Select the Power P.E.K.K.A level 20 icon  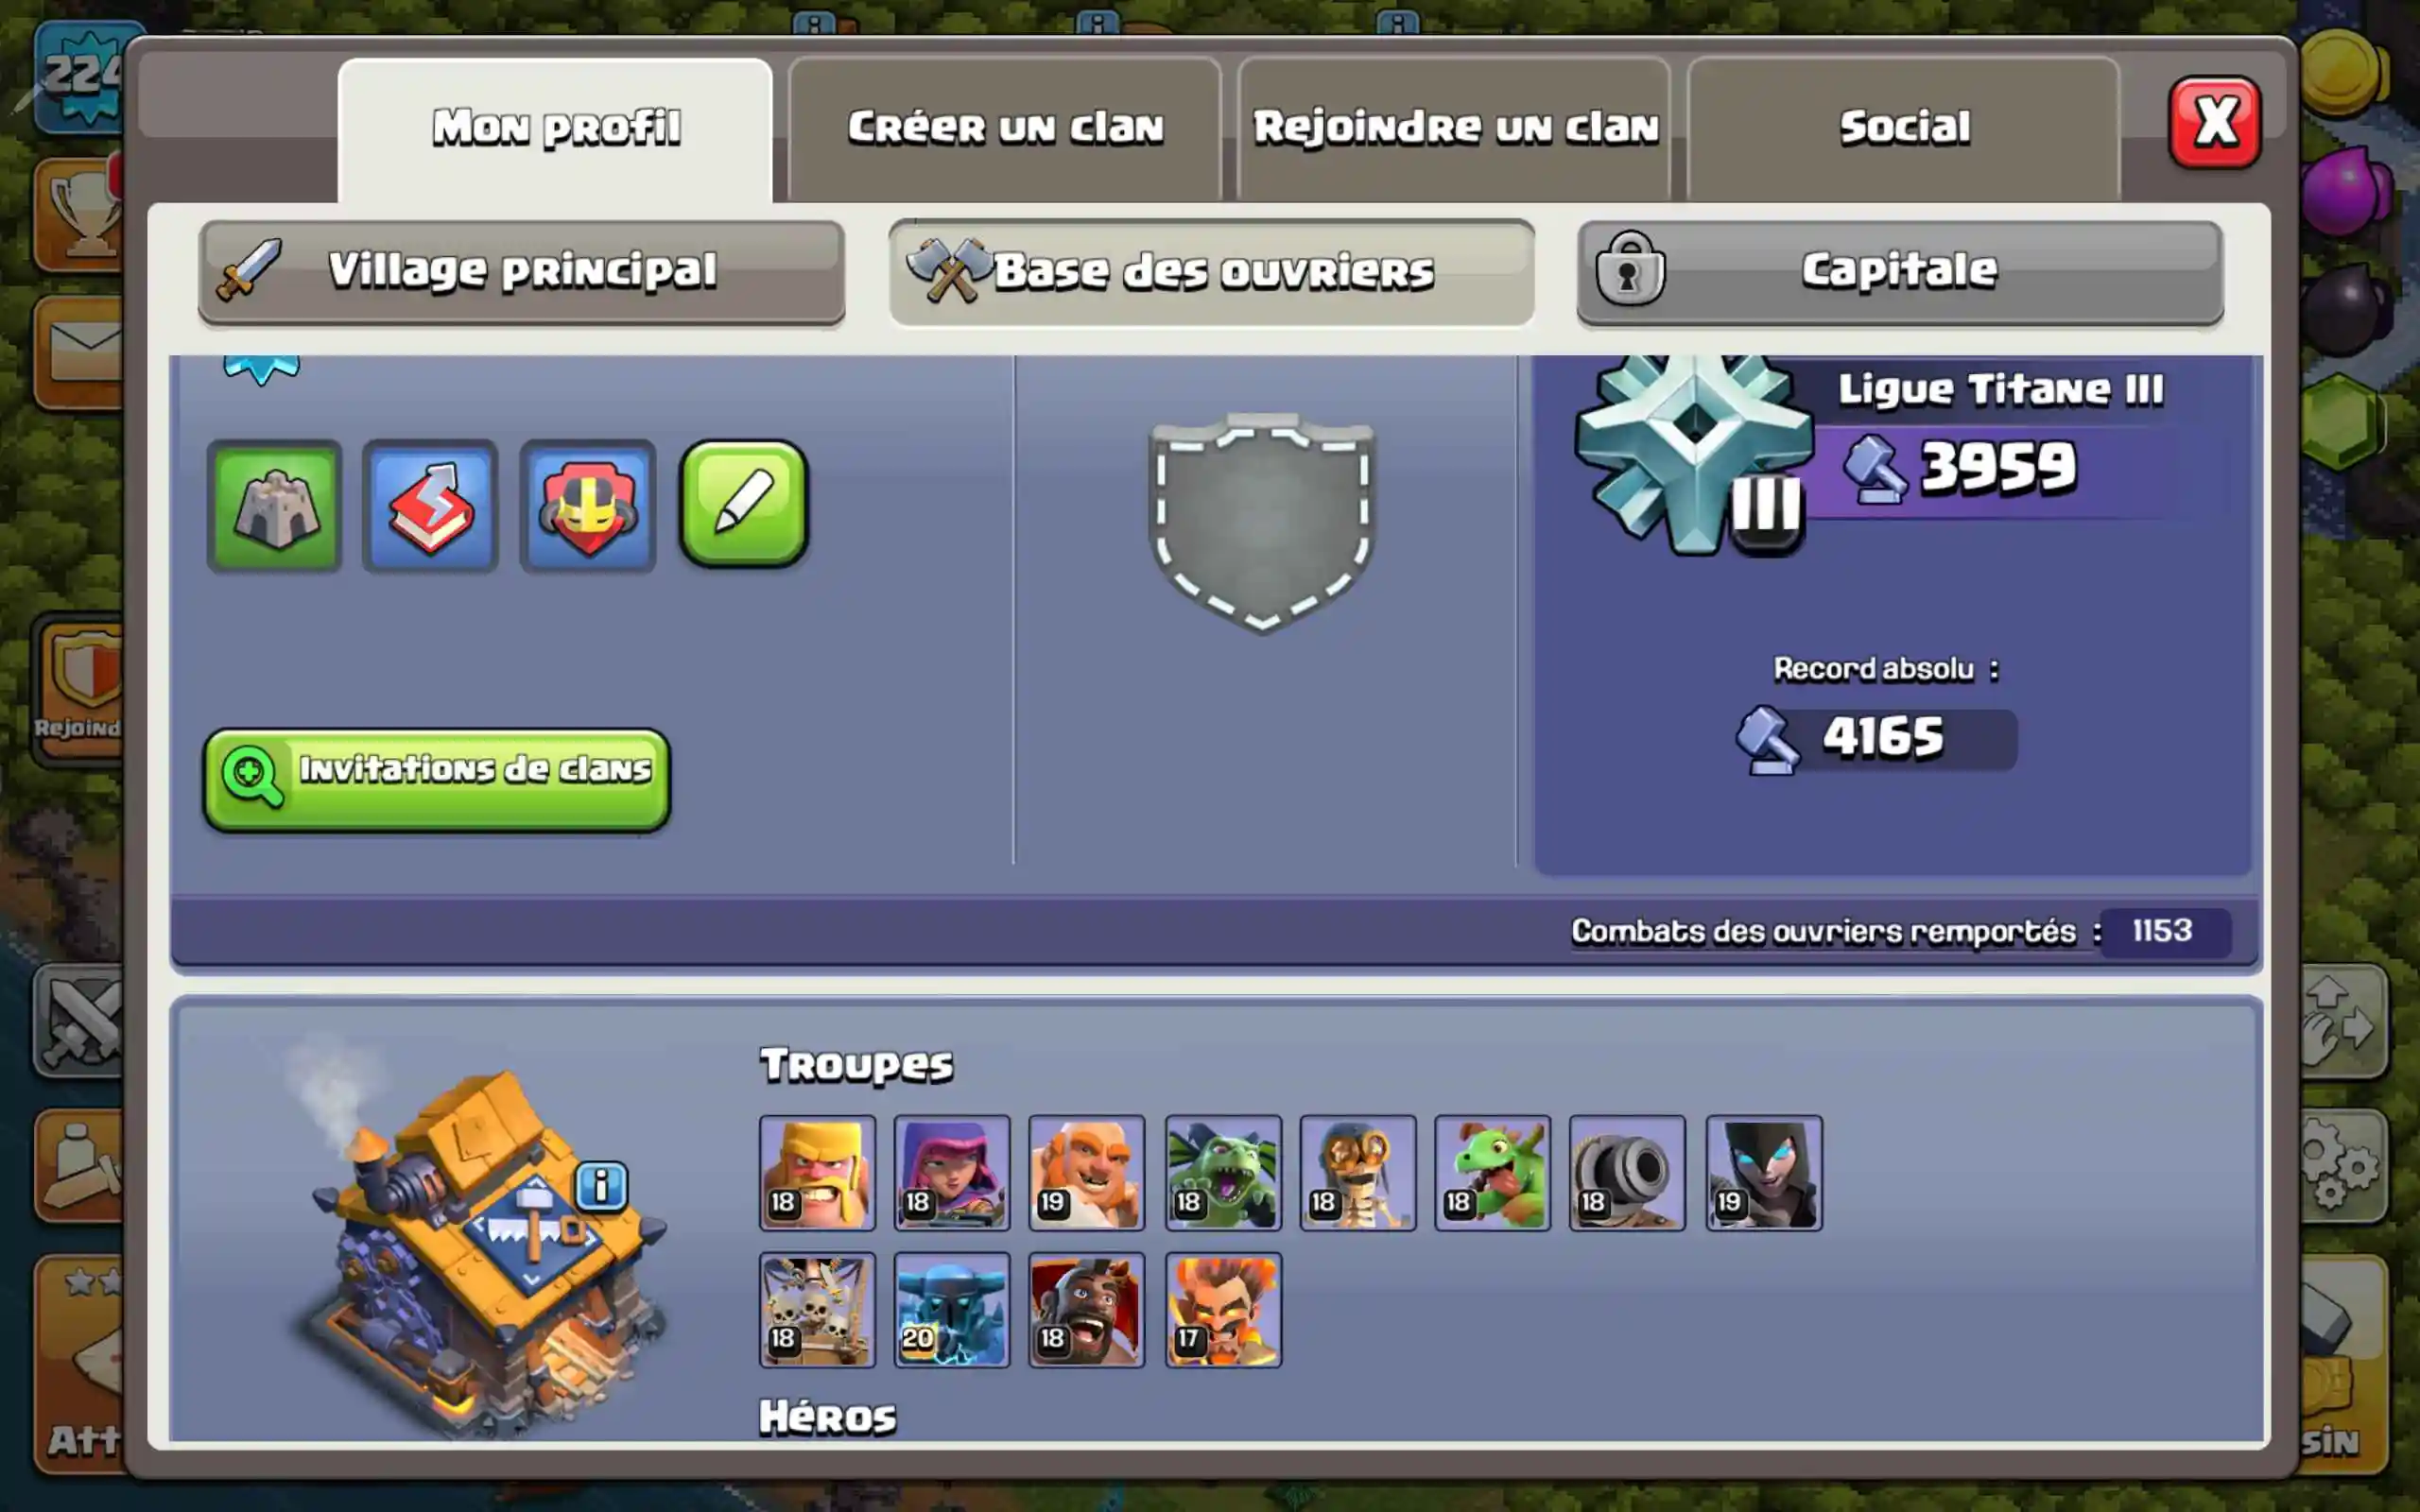coord(952,1309)
